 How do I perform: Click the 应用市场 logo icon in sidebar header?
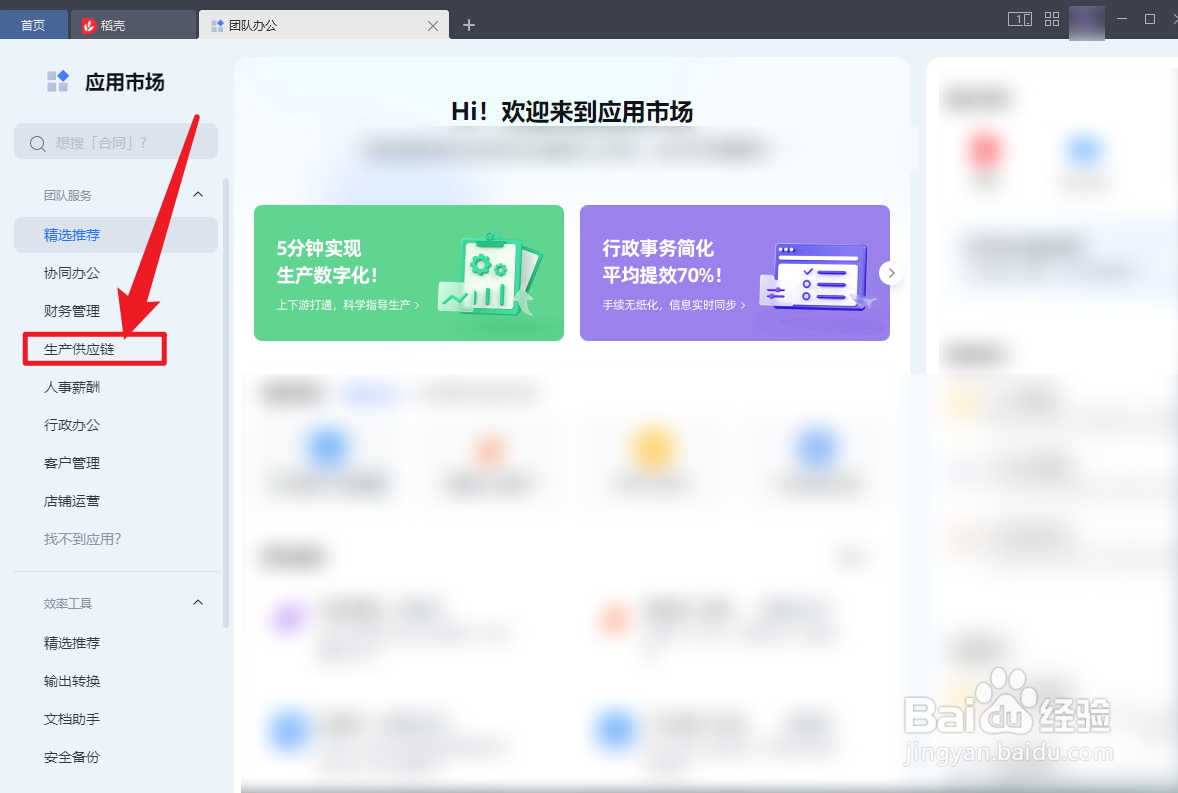click(x=57, y=81)
